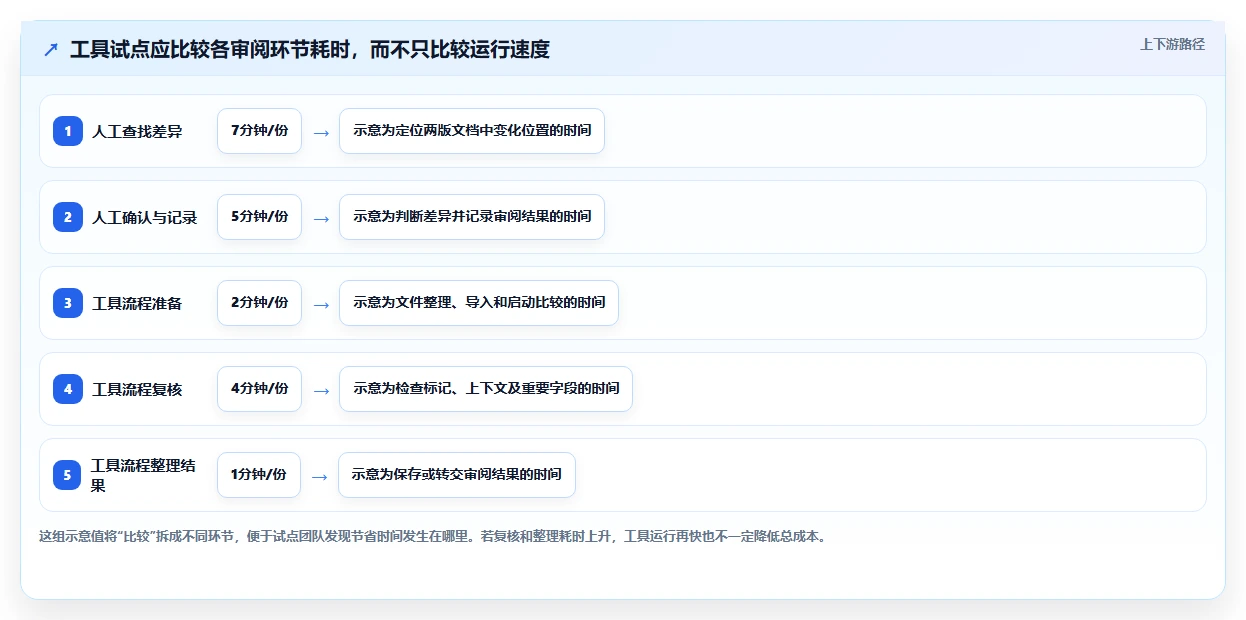This screenshot has height=620, width=1246.
Task: Select step badge 4 for 工具流程复核
Action: pos(68,389)
